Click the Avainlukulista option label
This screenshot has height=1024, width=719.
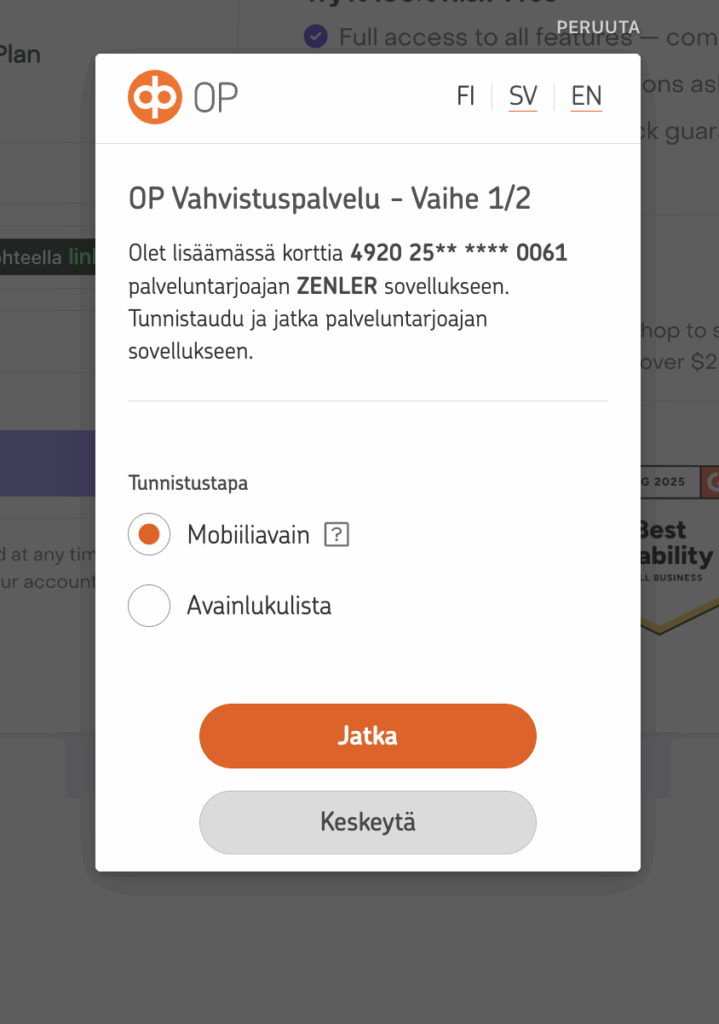click(259, 605)
